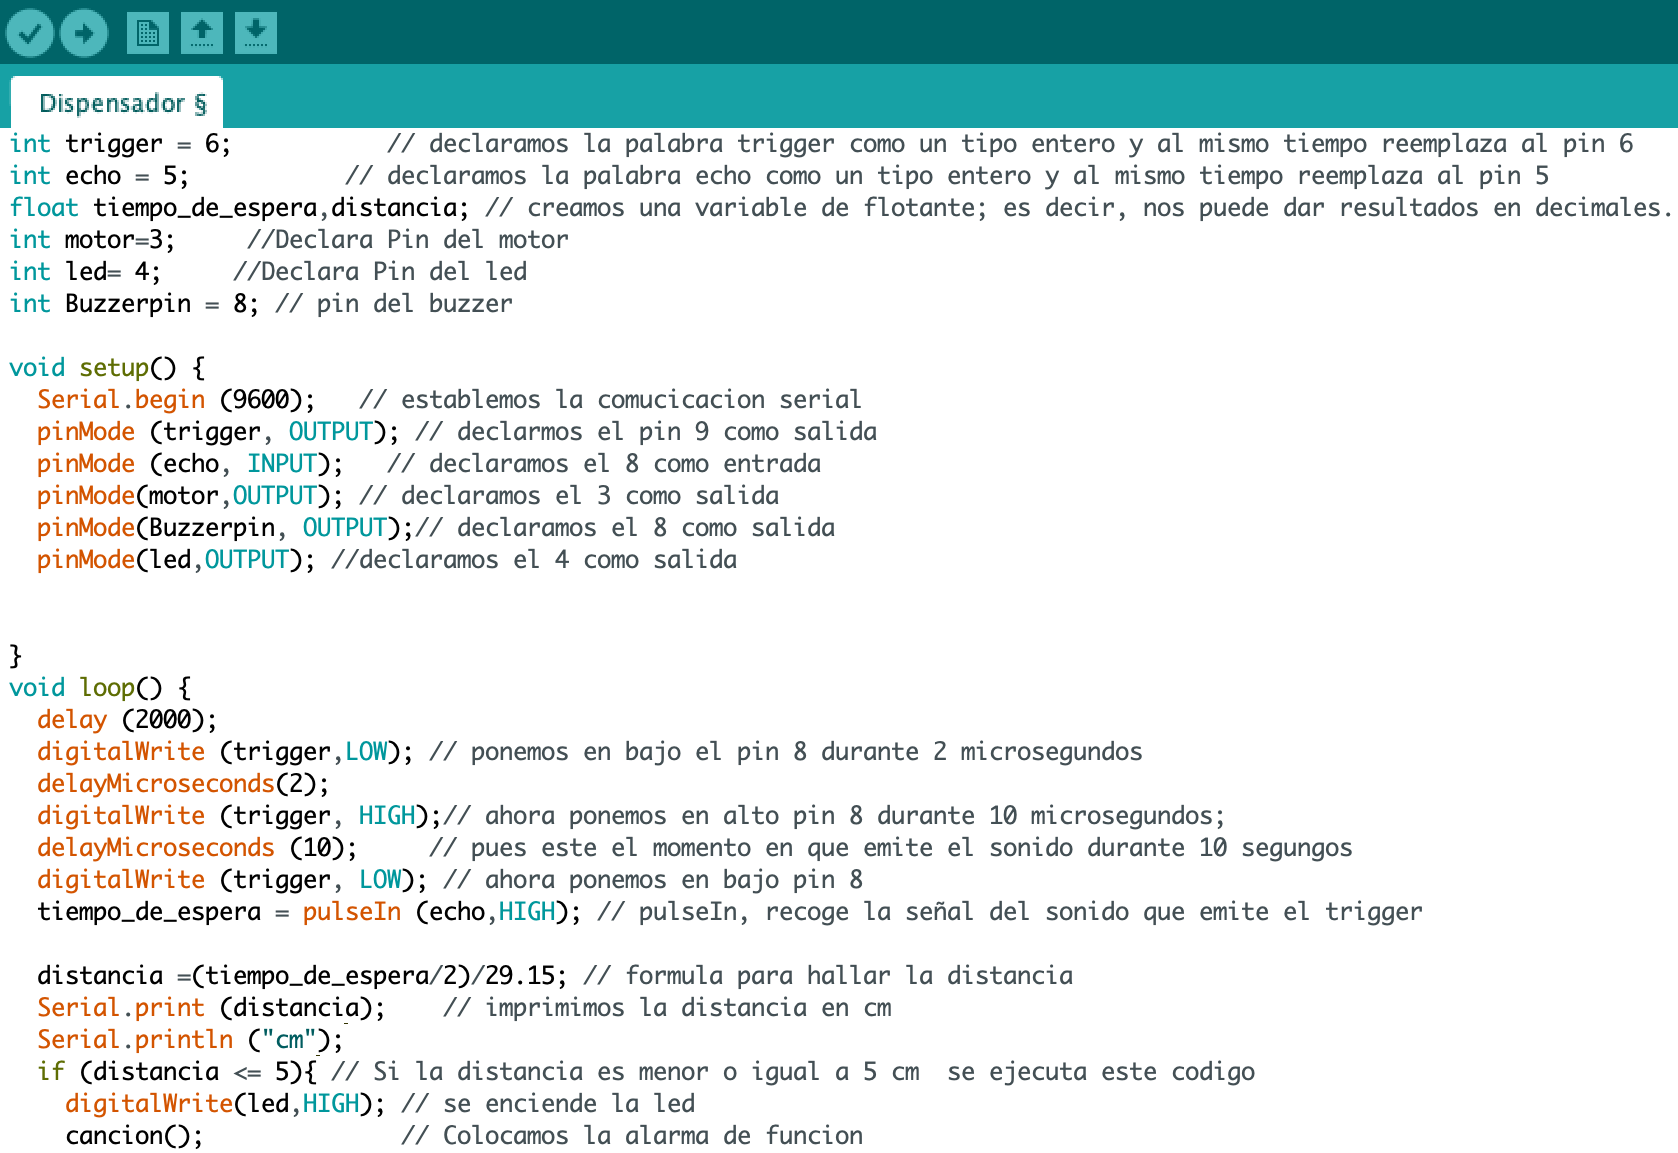Place cursor on 'void setup() {'

pyautogui.click(x=107, y=368)
